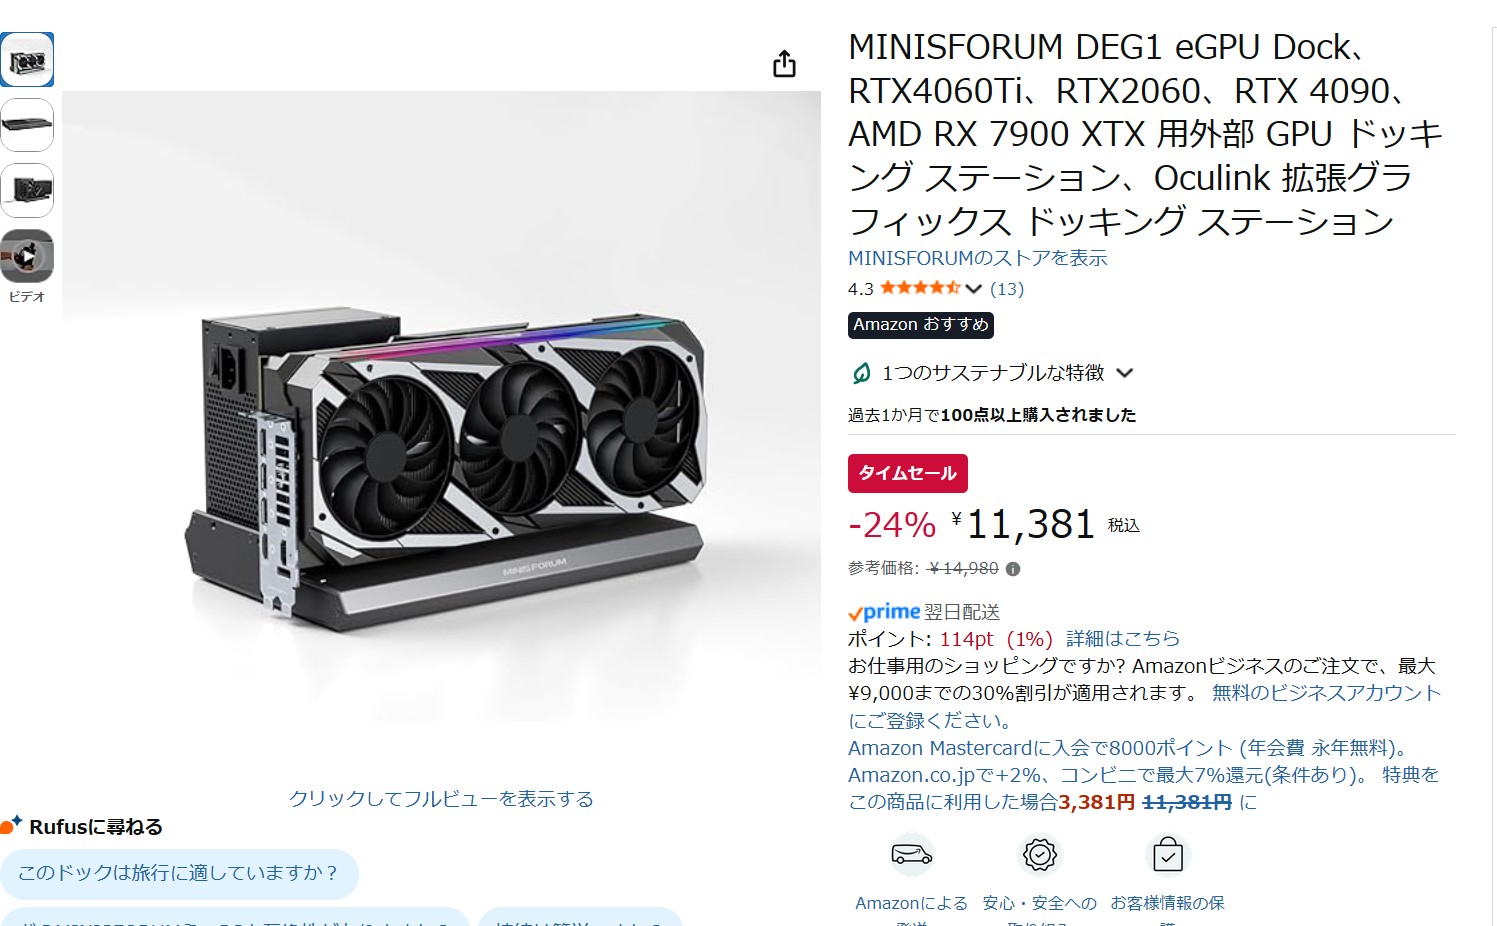Click the Amazon delivery truck icon
Screen dimensions: 1497x926
click(x=911, y=855)
